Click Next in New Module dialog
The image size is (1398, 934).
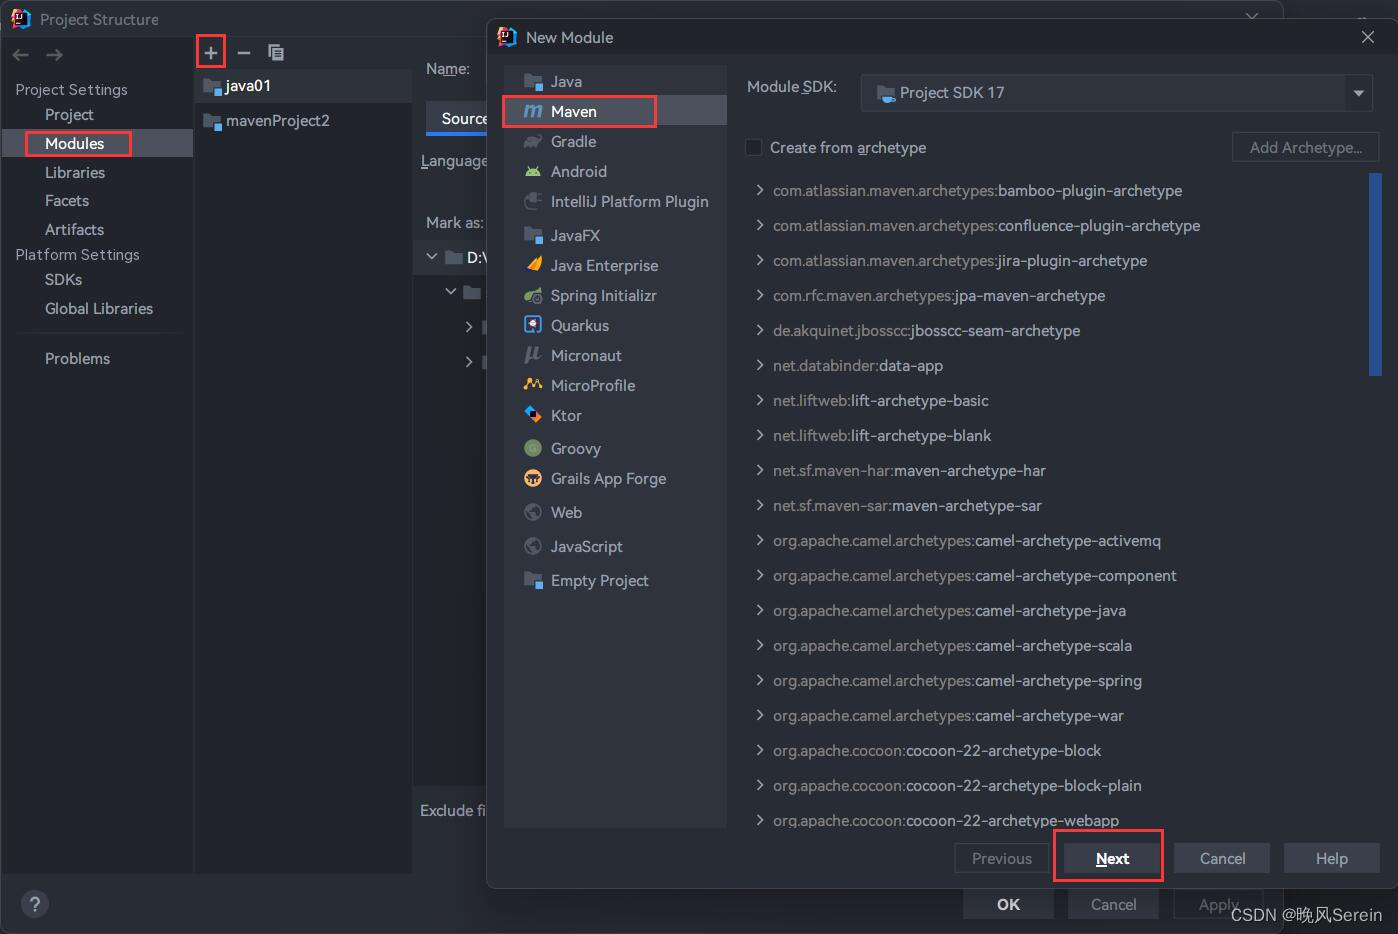1112,859
